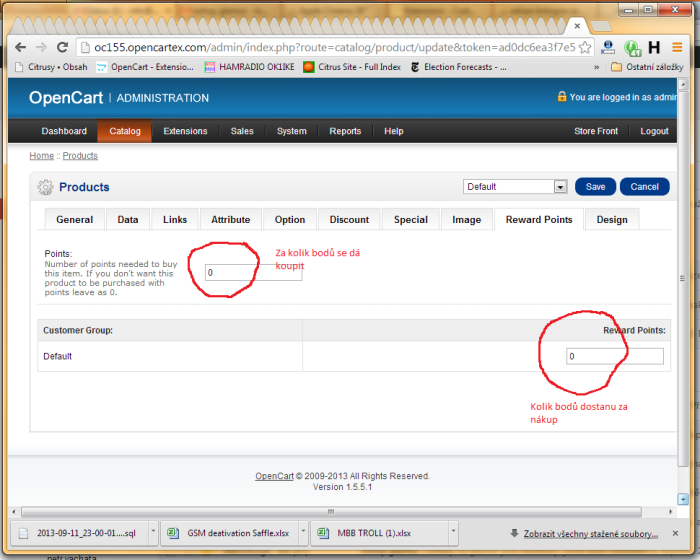700x560 pixels.
Task: Click Logout in the admin menu
Action: coord(654,131)
